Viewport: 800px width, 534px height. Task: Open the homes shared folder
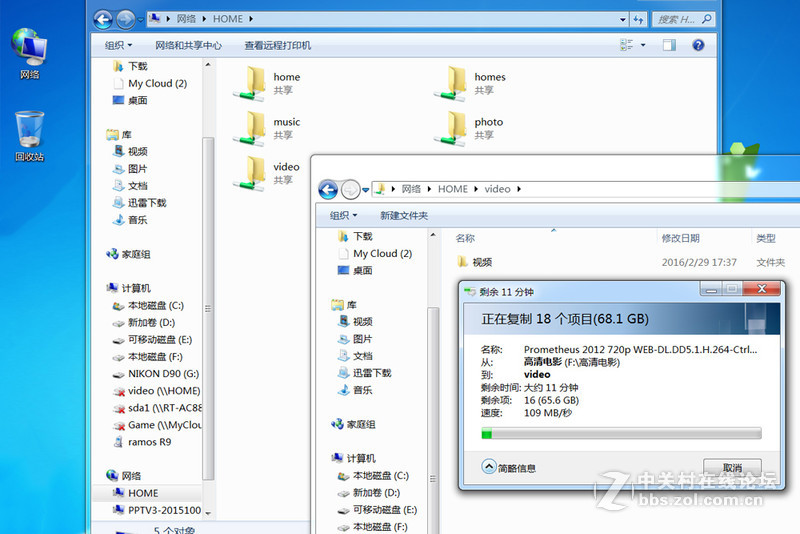(x=470, y=83)
